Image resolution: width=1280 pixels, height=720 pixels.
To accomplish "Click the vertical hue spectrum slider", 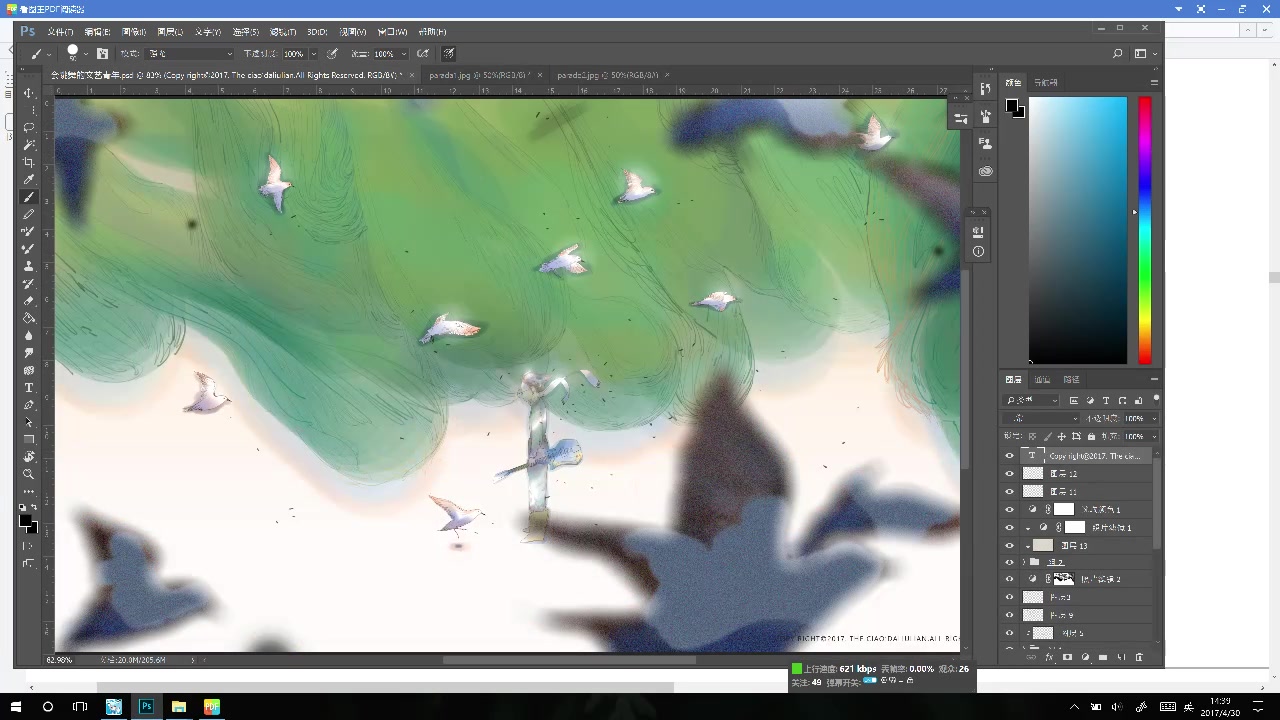I will coord(1144,230).
